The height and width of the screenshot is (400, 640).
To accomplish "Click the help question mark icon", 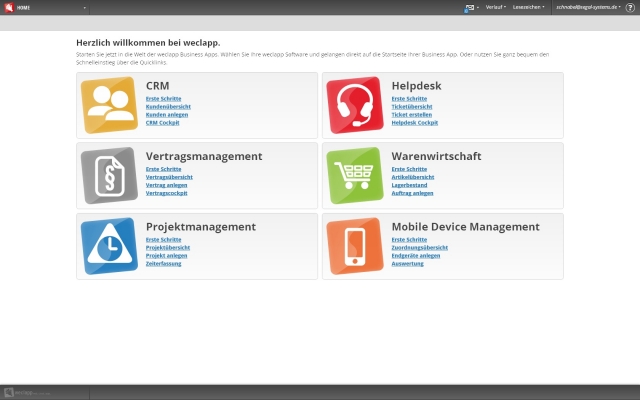I will click(630, 7).
